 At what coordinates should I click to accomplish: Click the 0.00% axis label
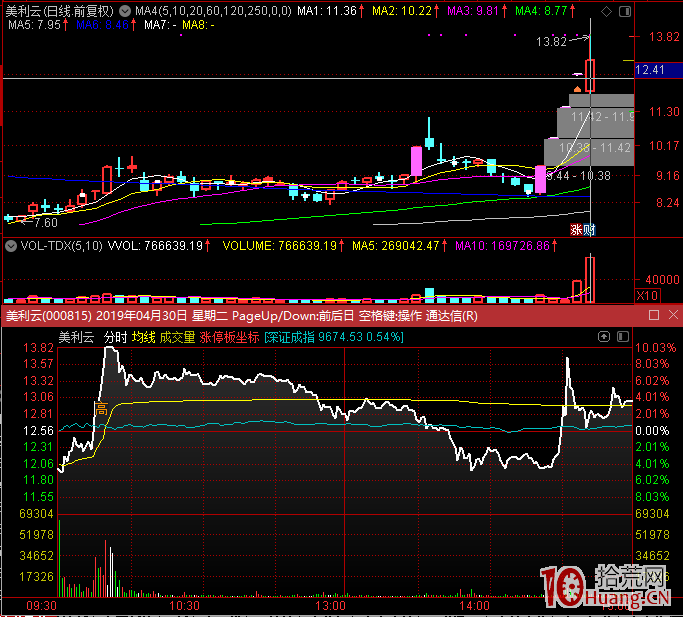652,431
